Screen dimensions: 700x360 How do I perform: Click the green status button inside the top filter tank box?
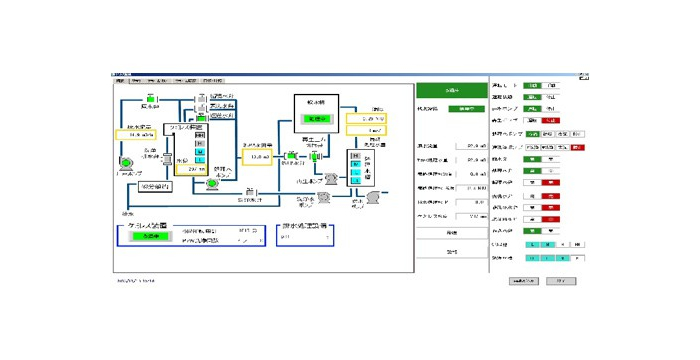(x=317, y=119)
